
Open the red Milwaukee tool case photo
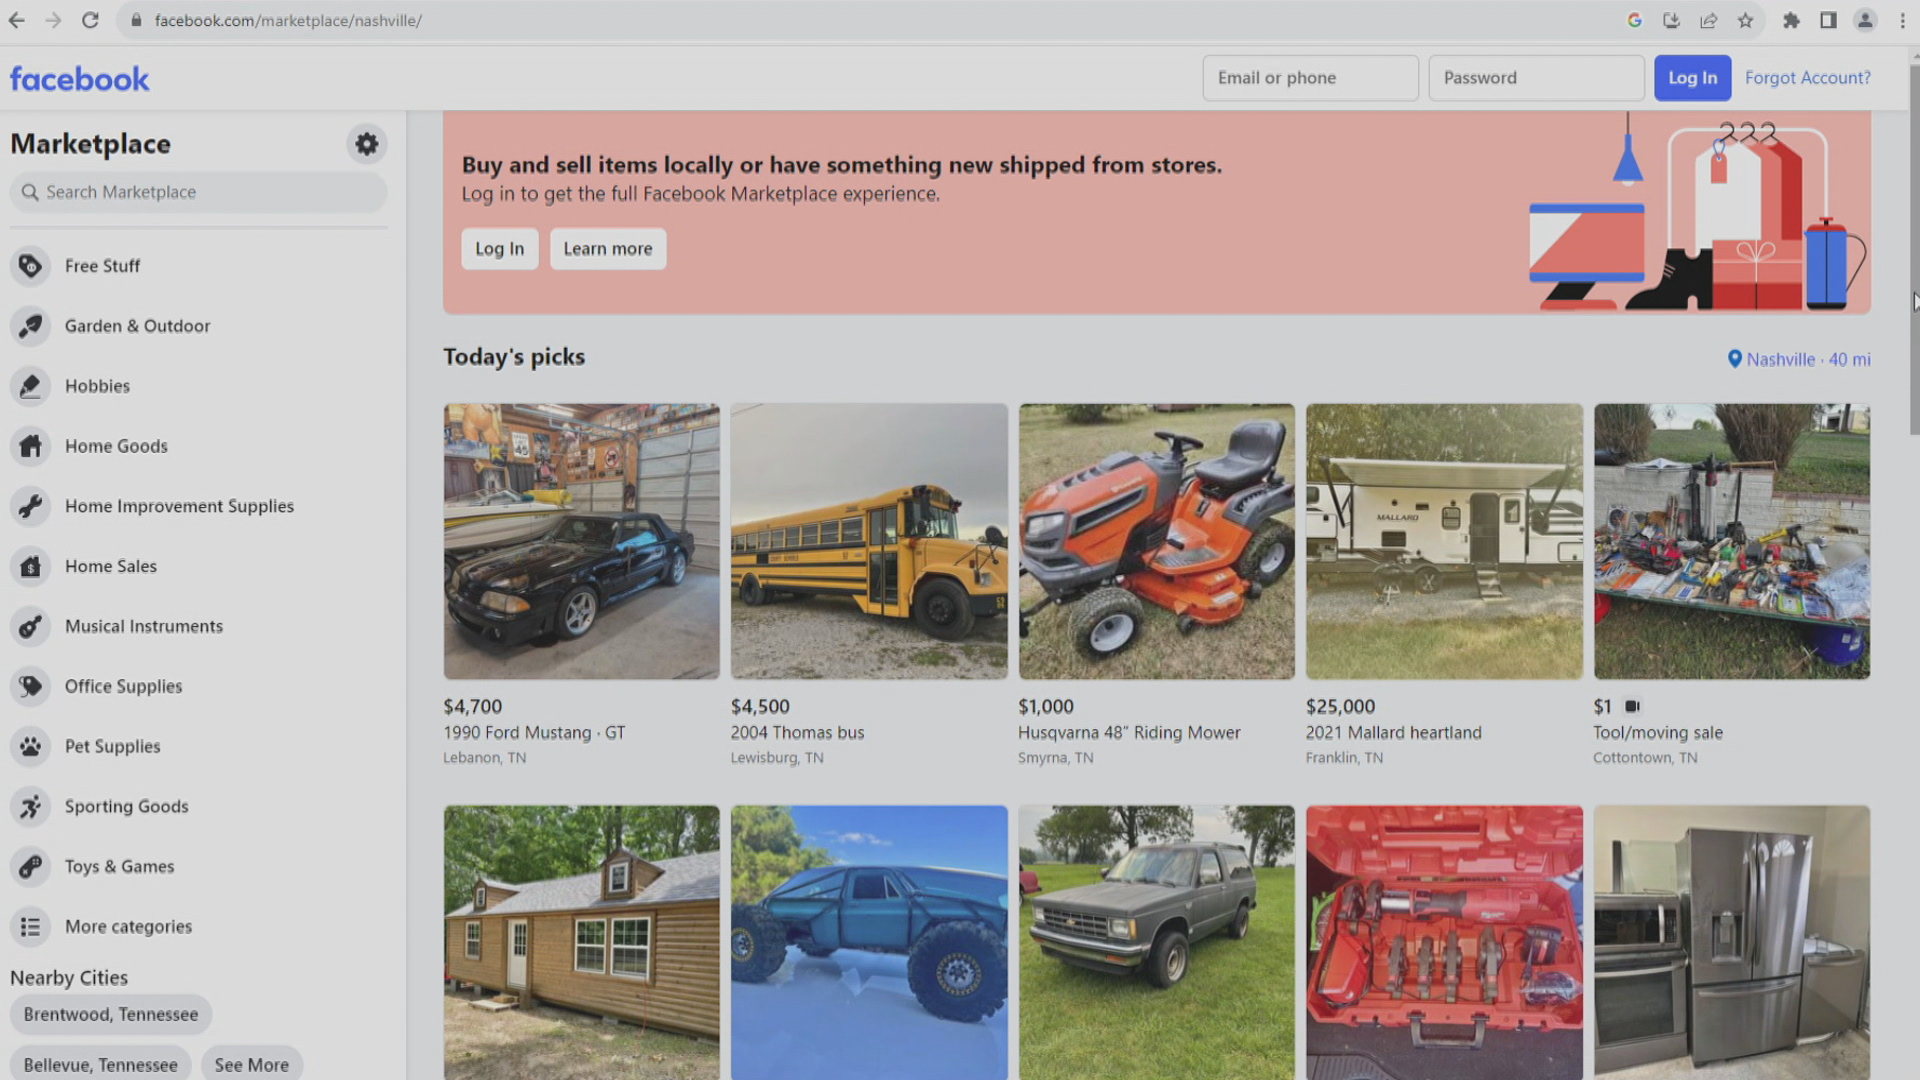click(1444, 942)
